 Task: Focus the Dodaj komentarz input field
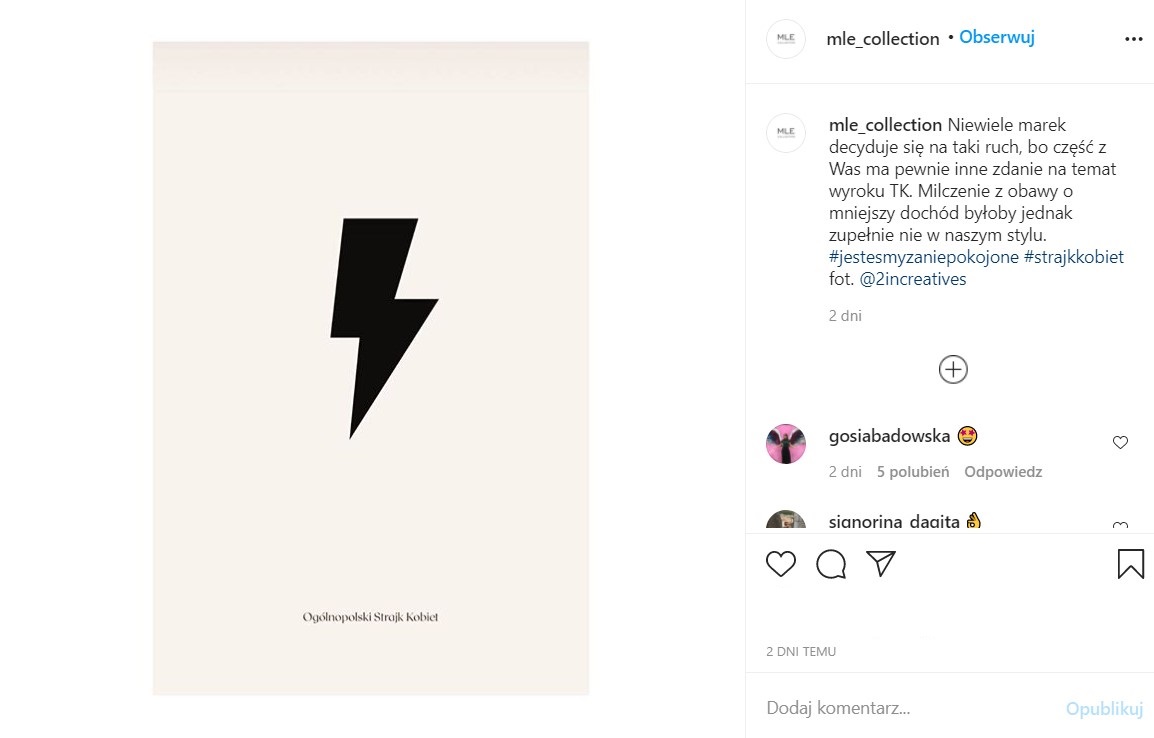pyautogui.click(x=900, y=708)
